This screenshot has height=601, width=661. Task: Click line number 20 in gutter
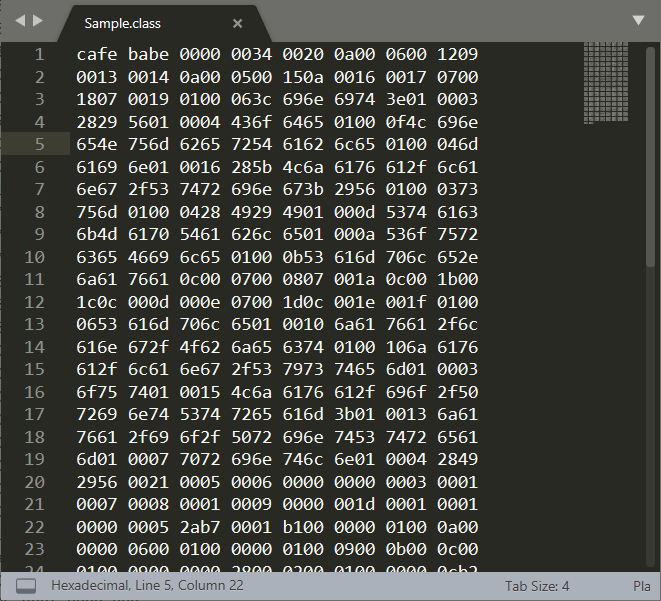(35, 482)
